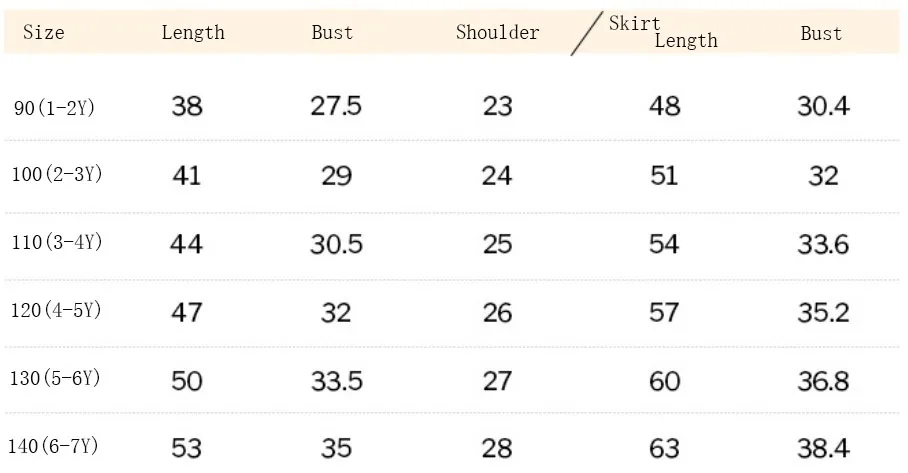Viewport: 908px width, 473px height.
Task: Select the 130(5-6Y) size label
Action: [55, 378]
